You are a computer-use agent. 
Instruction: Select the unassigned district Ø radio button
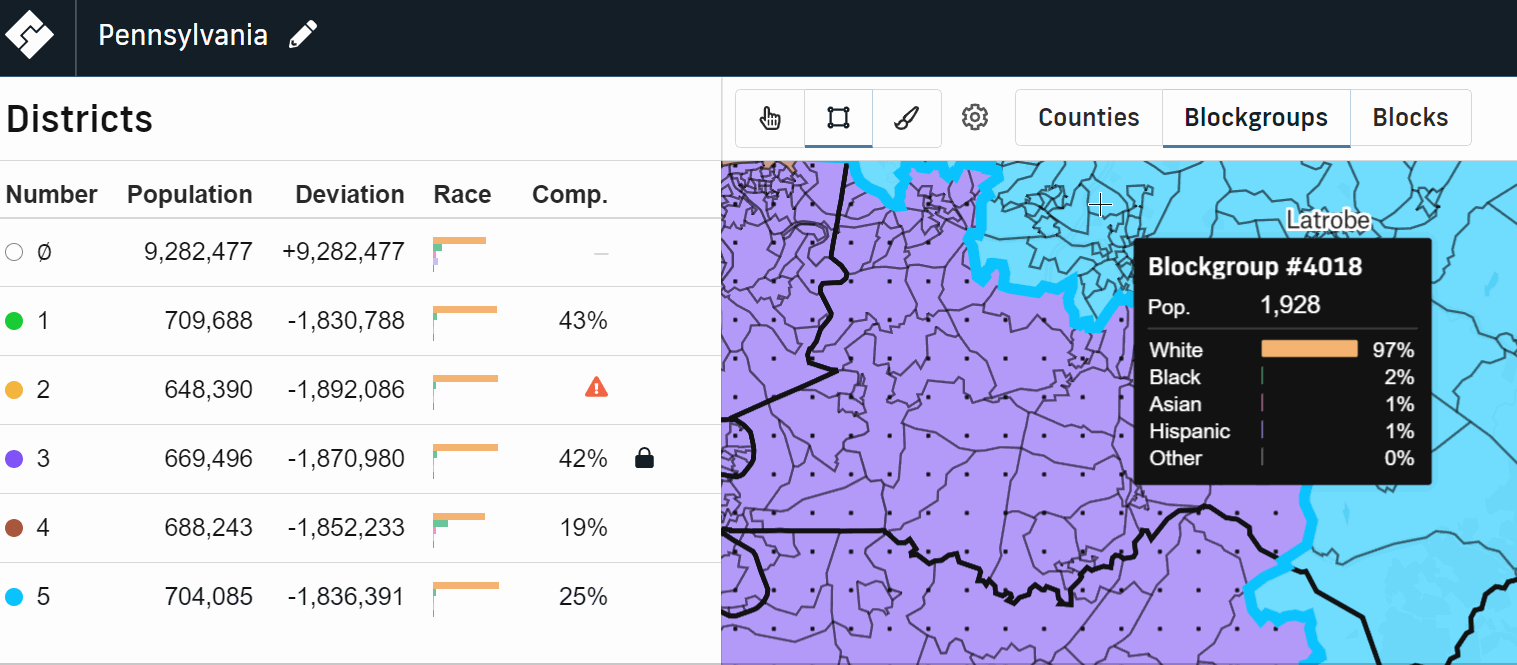pos(14,252)
